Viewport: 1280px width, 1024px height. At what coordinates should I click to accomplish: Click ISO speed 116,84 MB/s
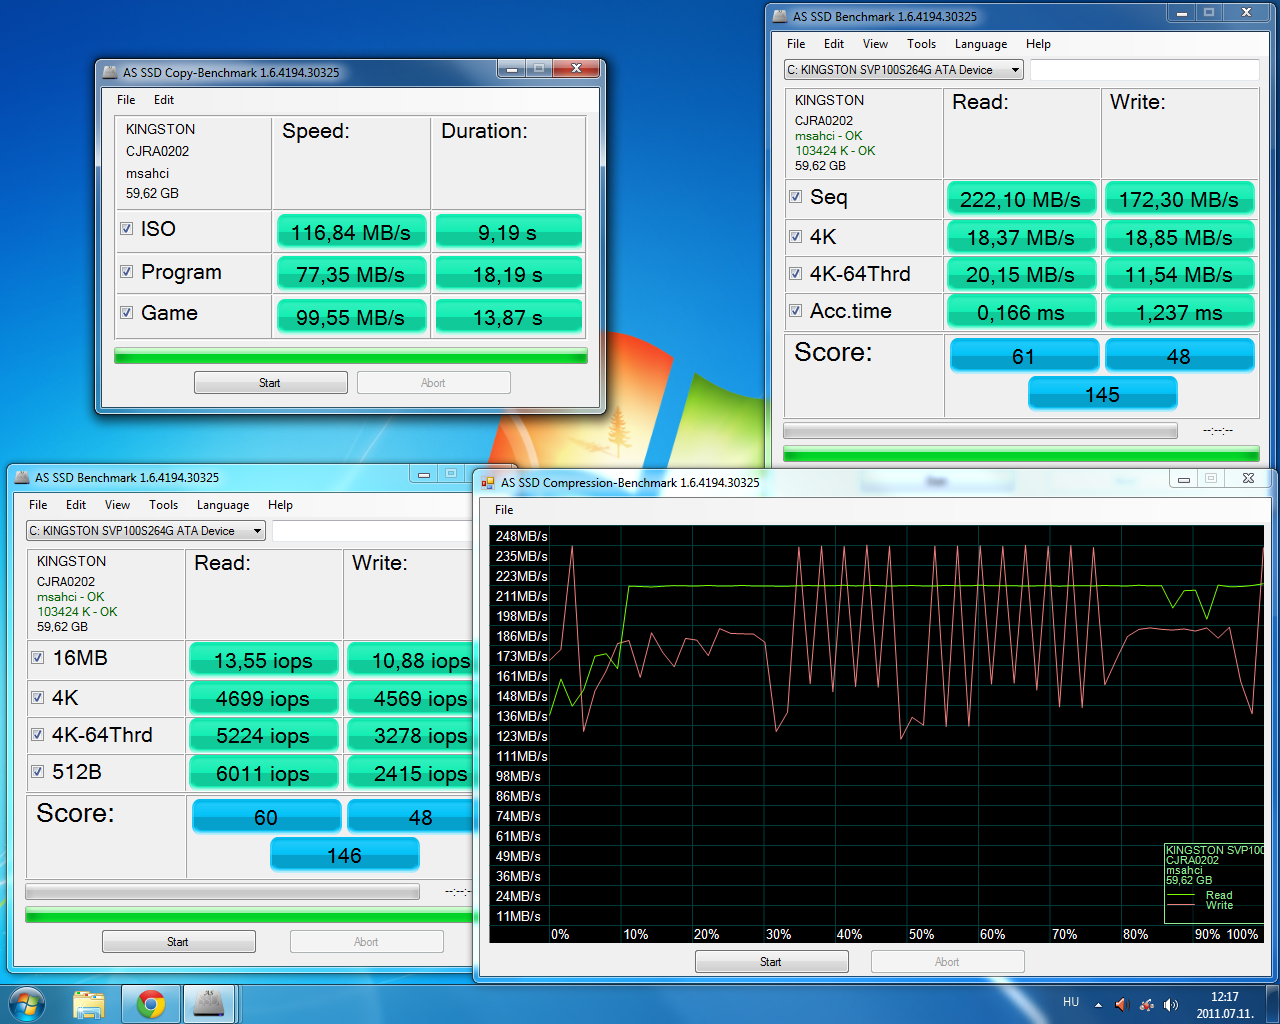tap(351, 232)
